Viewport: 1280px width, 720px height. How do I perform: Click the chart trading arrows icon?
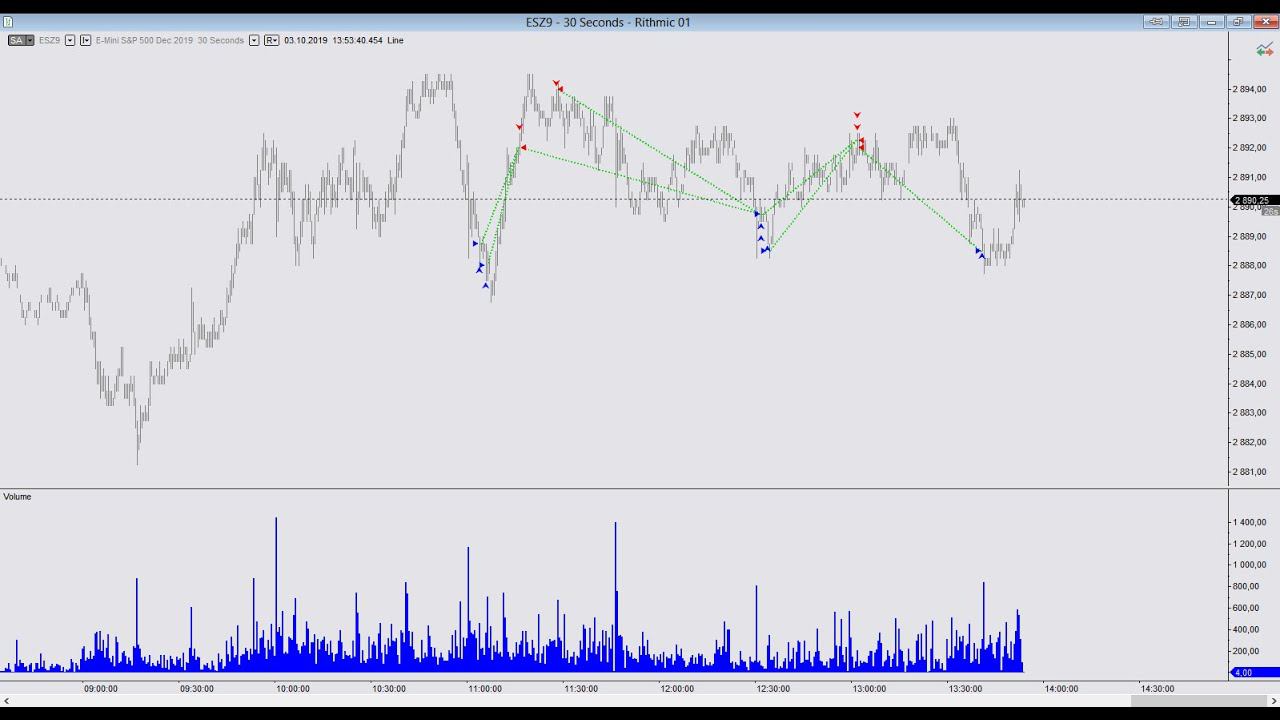coord(1265,49)
